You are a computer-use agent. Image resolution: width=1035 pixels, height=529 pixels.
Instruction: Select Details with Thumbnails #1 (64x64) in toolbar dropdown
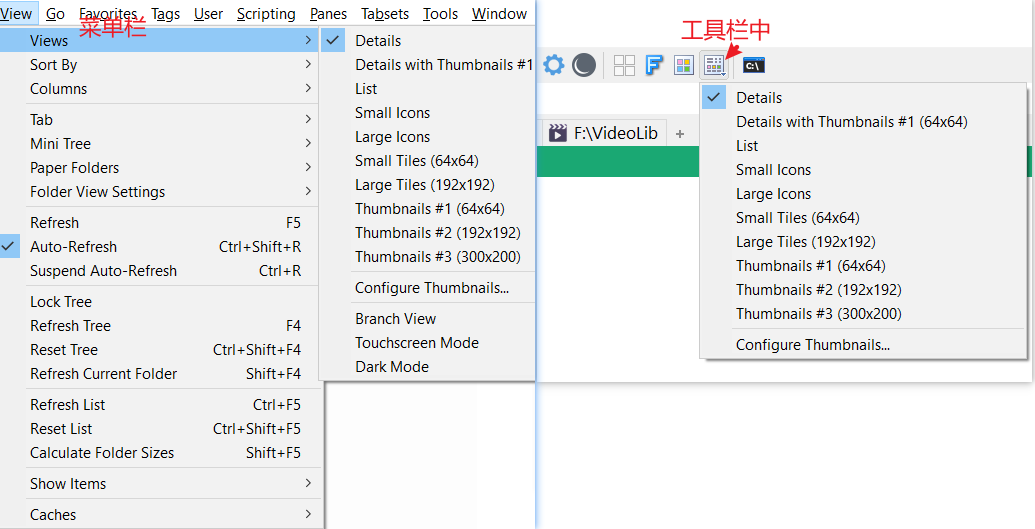coord(863,122)
